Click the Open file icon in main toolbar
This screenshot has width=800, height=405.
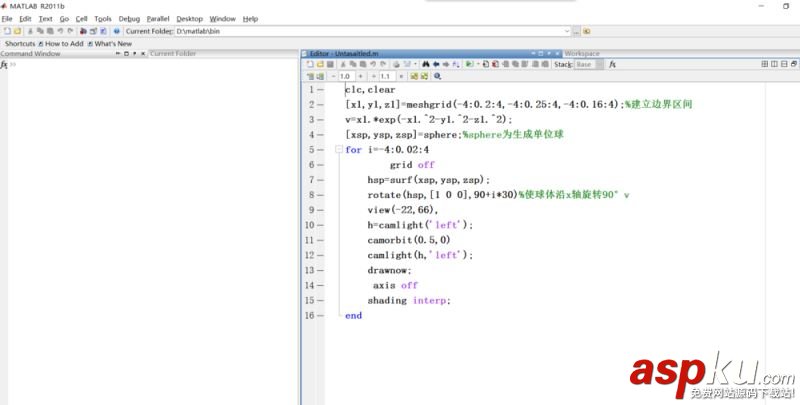(x=17, y=31)
